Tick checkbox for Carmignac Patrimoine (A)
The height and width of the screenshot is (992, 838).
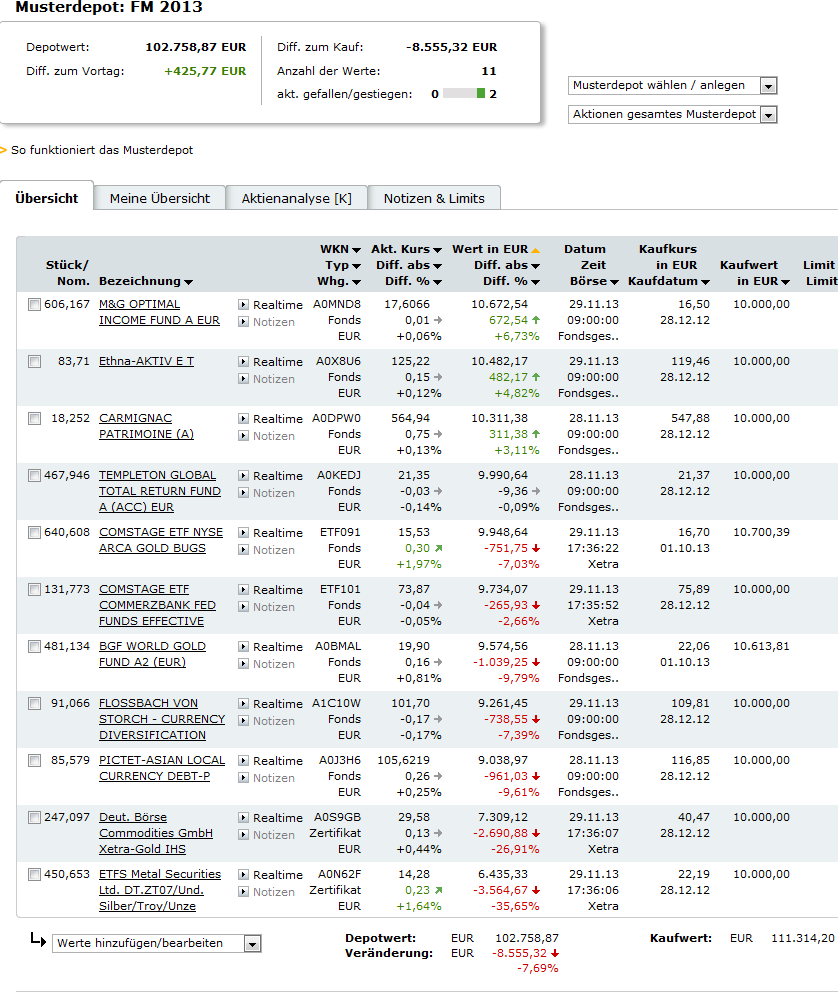coord(34,419)
